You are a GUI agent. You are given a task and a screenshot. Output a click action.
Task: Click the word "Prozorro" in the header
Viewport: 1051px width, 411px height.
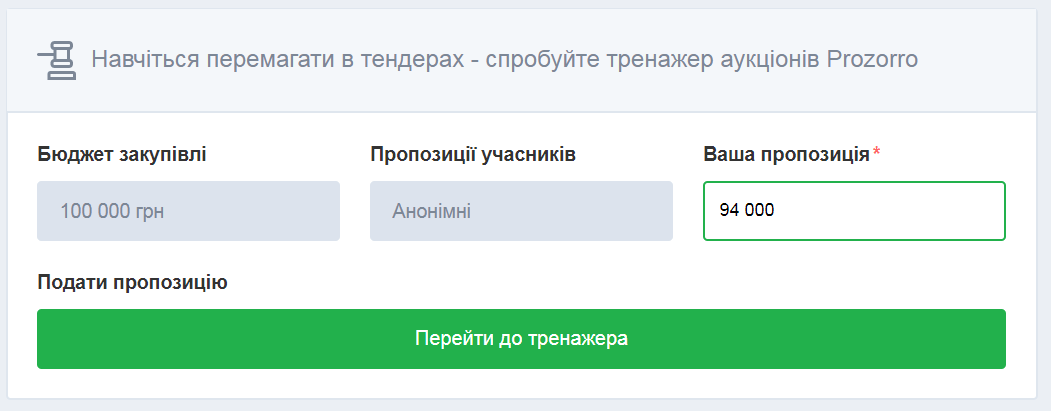click(873, 59)
